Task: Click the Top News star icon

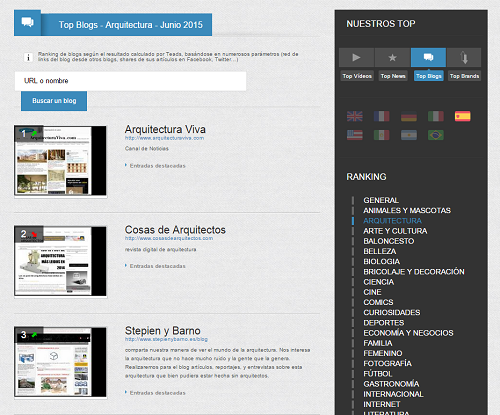Action: pyautogui.click(x=393, y=57)
